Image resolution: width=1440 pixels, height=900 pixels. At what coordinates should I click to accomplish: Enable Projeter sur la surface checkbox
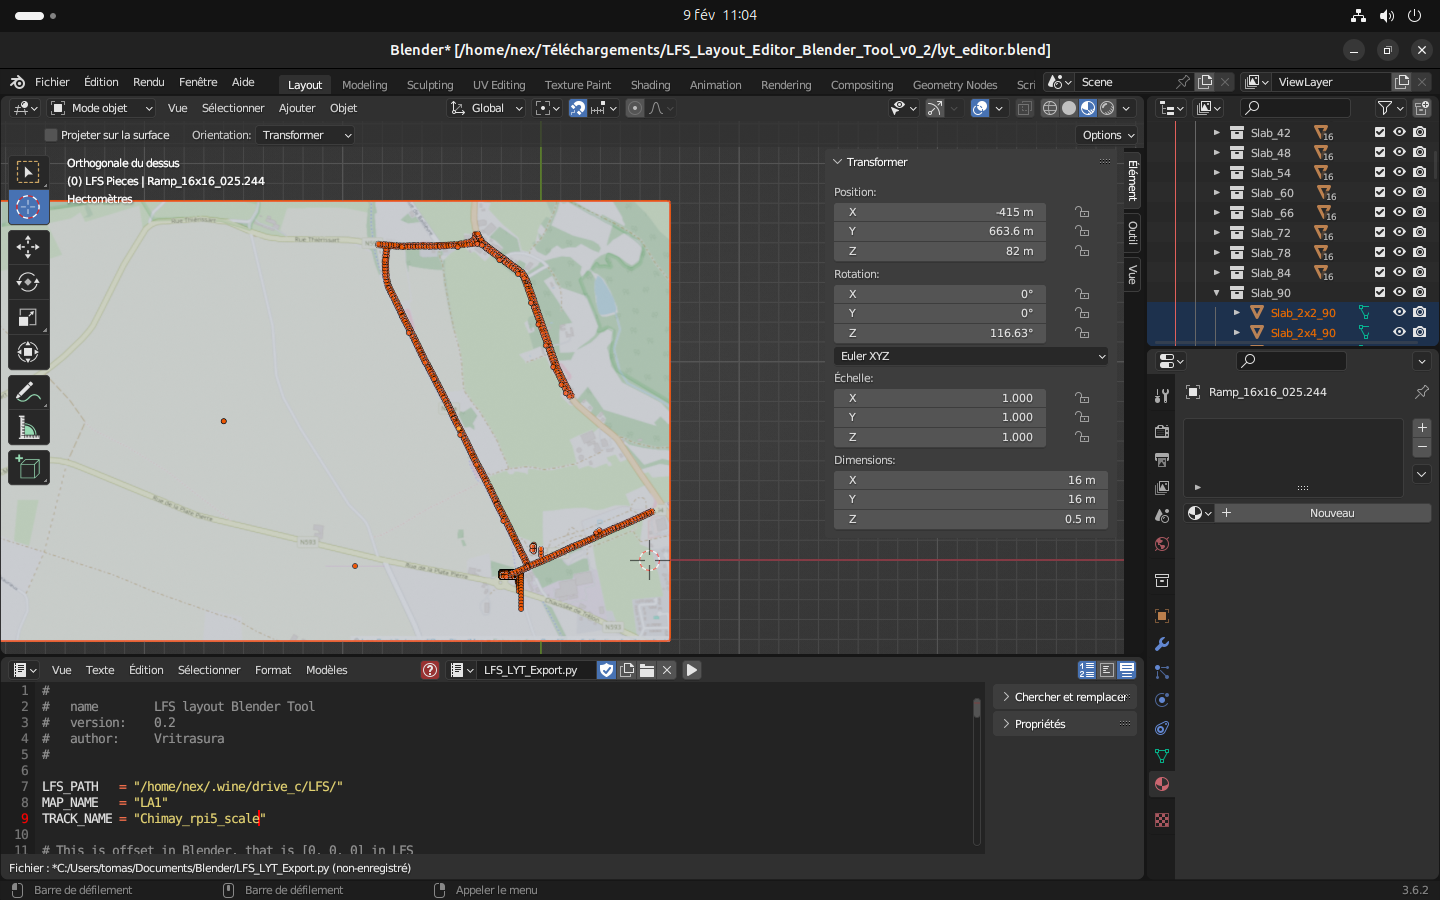pos(51,135)
